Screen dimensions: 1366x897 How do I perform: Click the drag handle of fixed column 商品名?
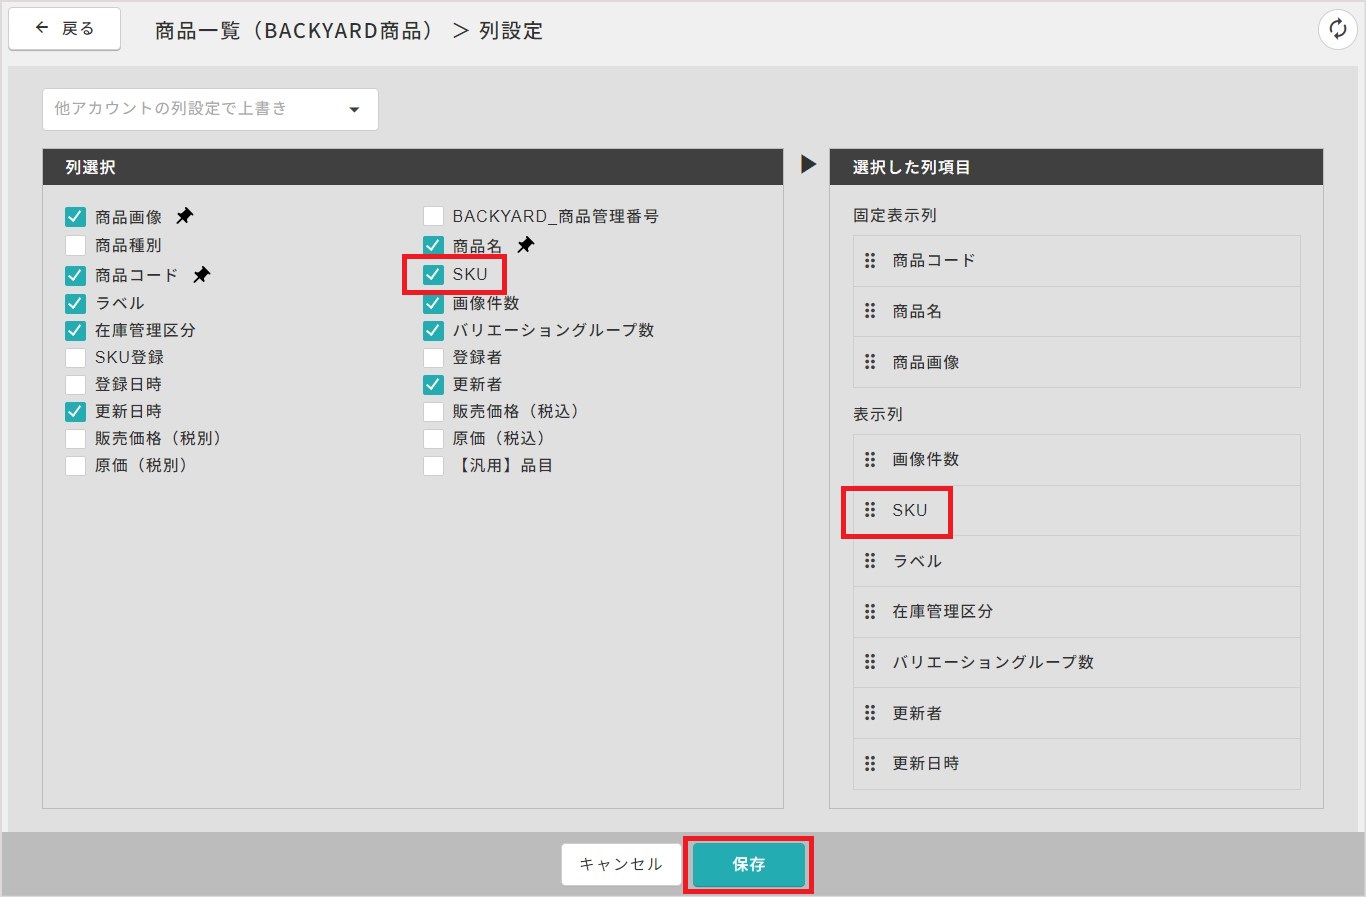pos(870,311)
